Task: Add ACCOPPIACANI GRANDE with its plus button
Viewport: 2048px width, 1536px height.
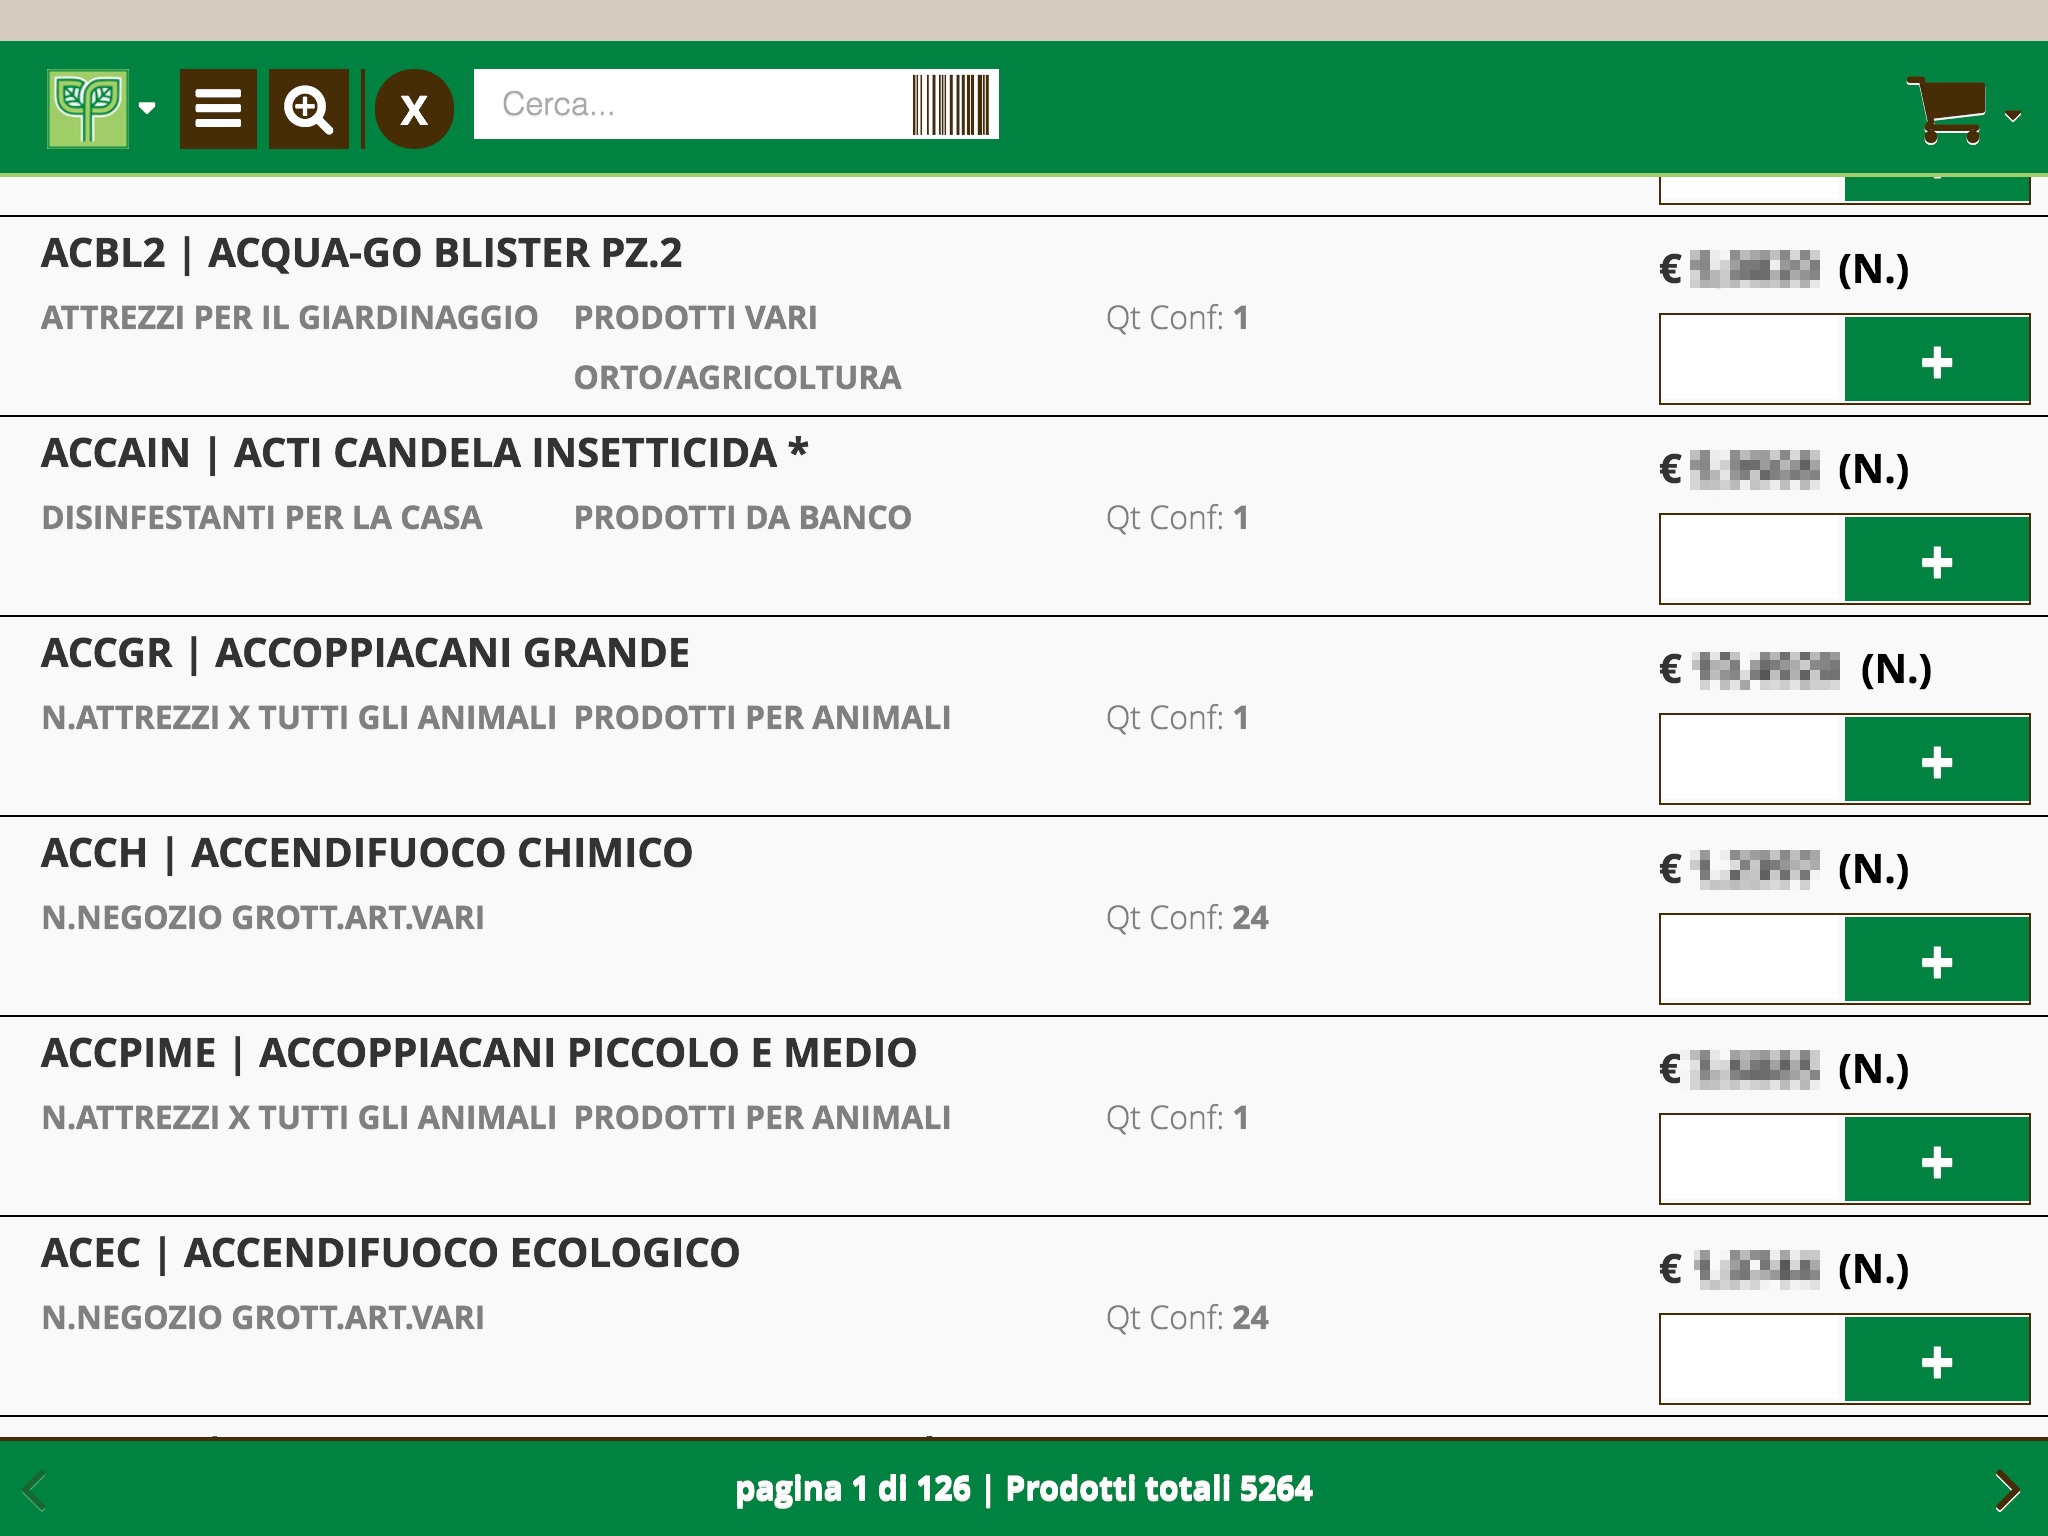Action: tap(1937, 760)
